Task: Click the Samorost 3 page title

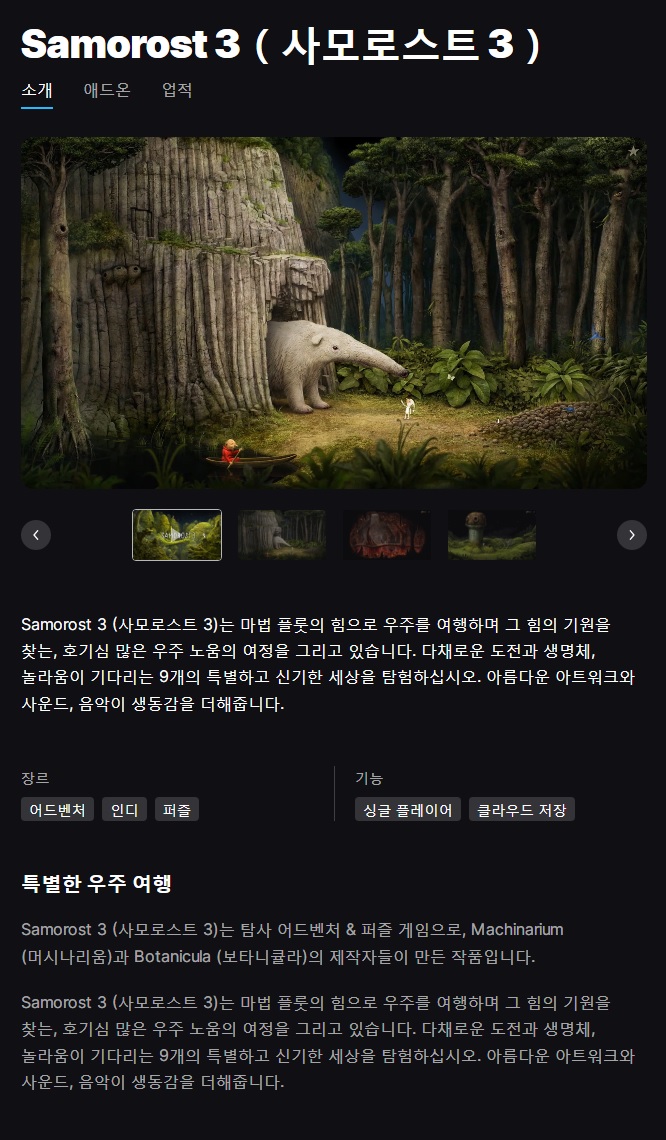Action: click(x=281, y=44)
